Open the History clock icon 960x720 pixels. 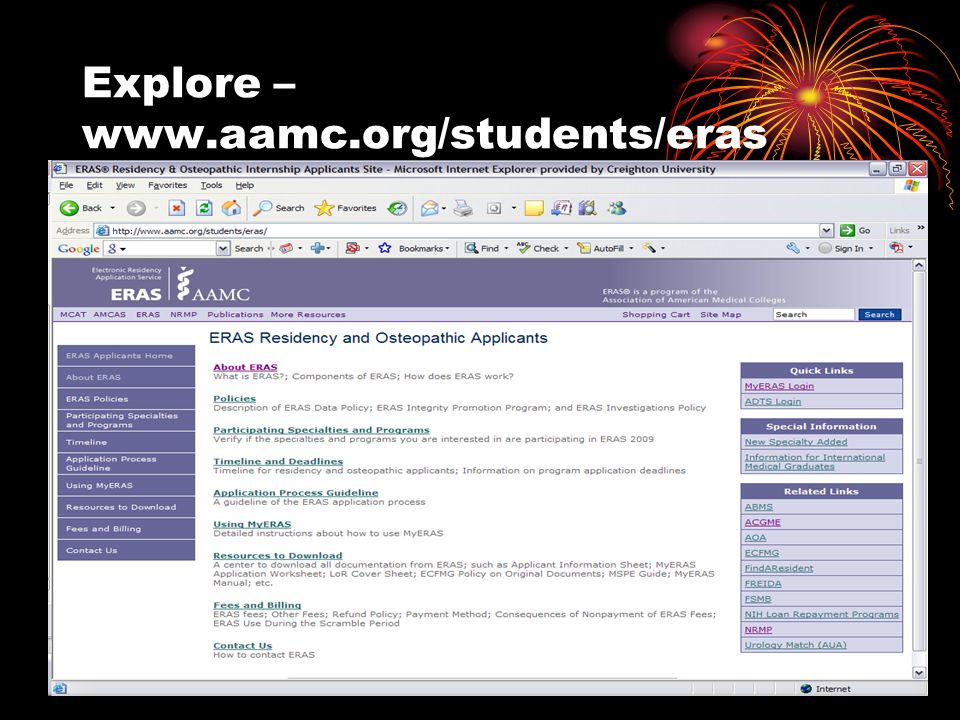pos(397,209)
